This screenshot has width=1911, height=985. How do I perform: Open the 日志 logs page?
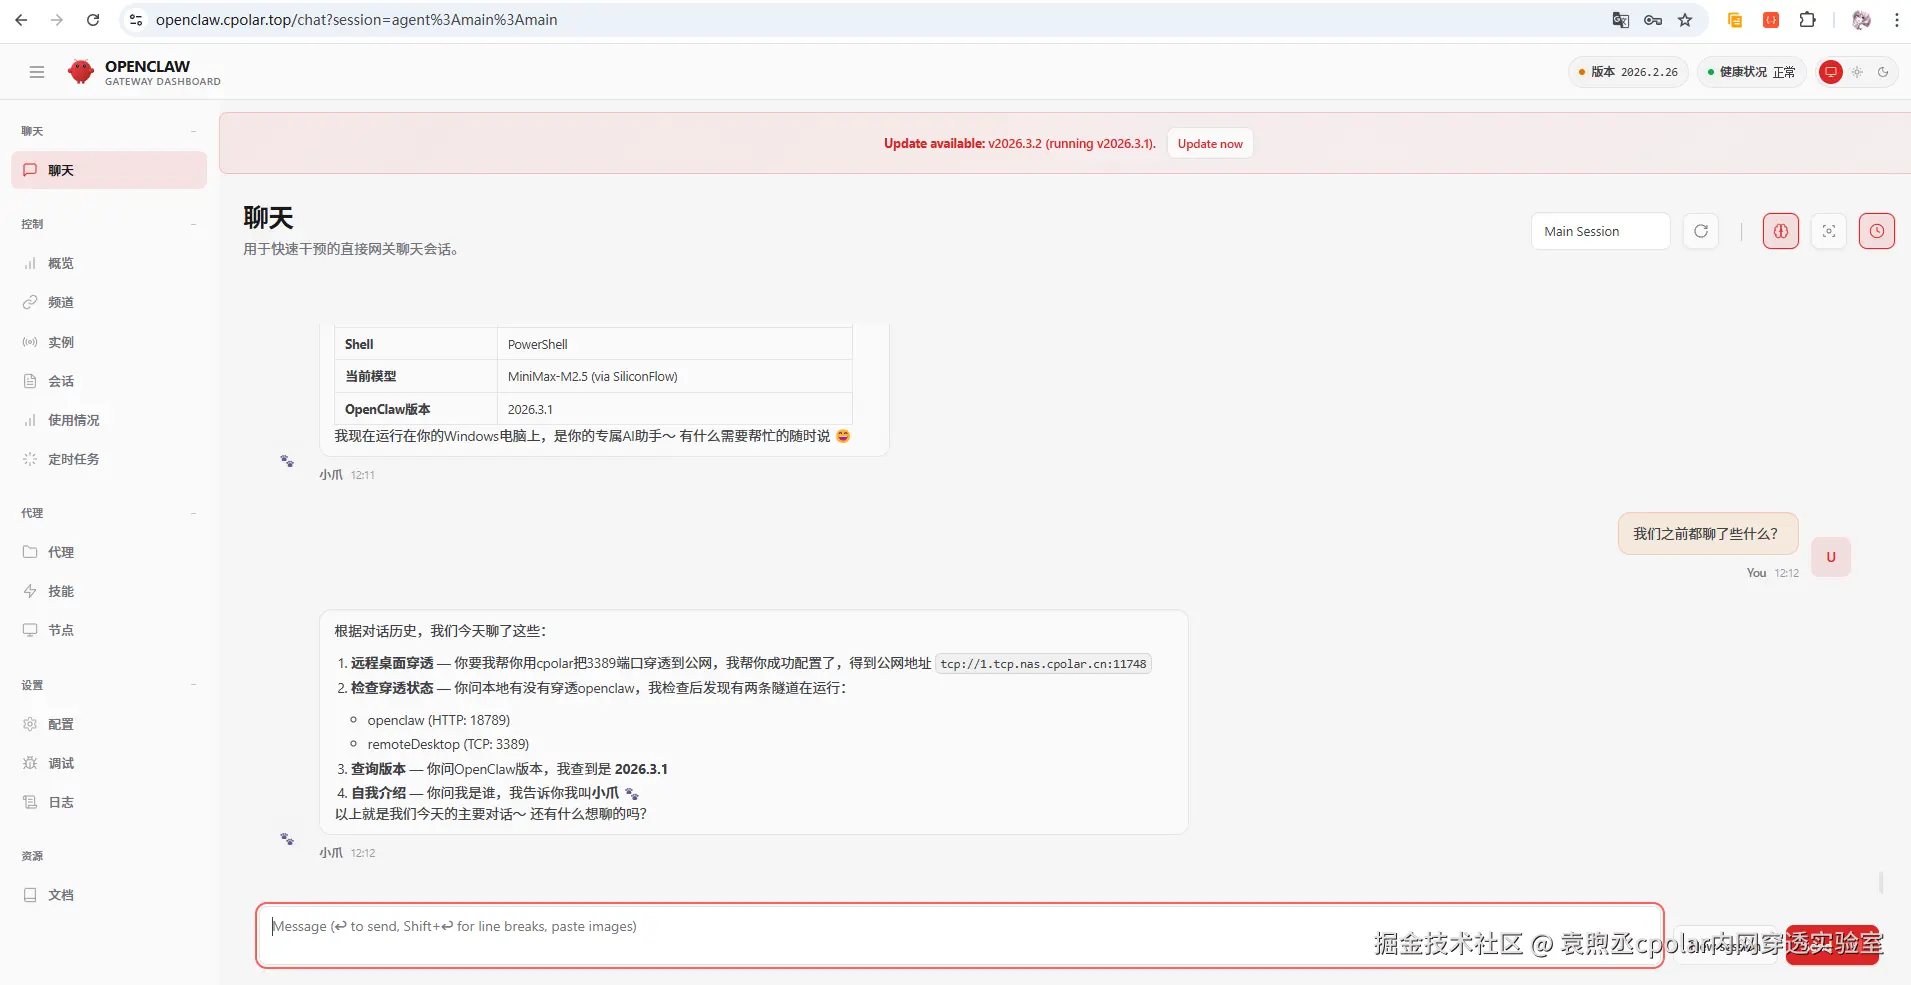[109, 802]
